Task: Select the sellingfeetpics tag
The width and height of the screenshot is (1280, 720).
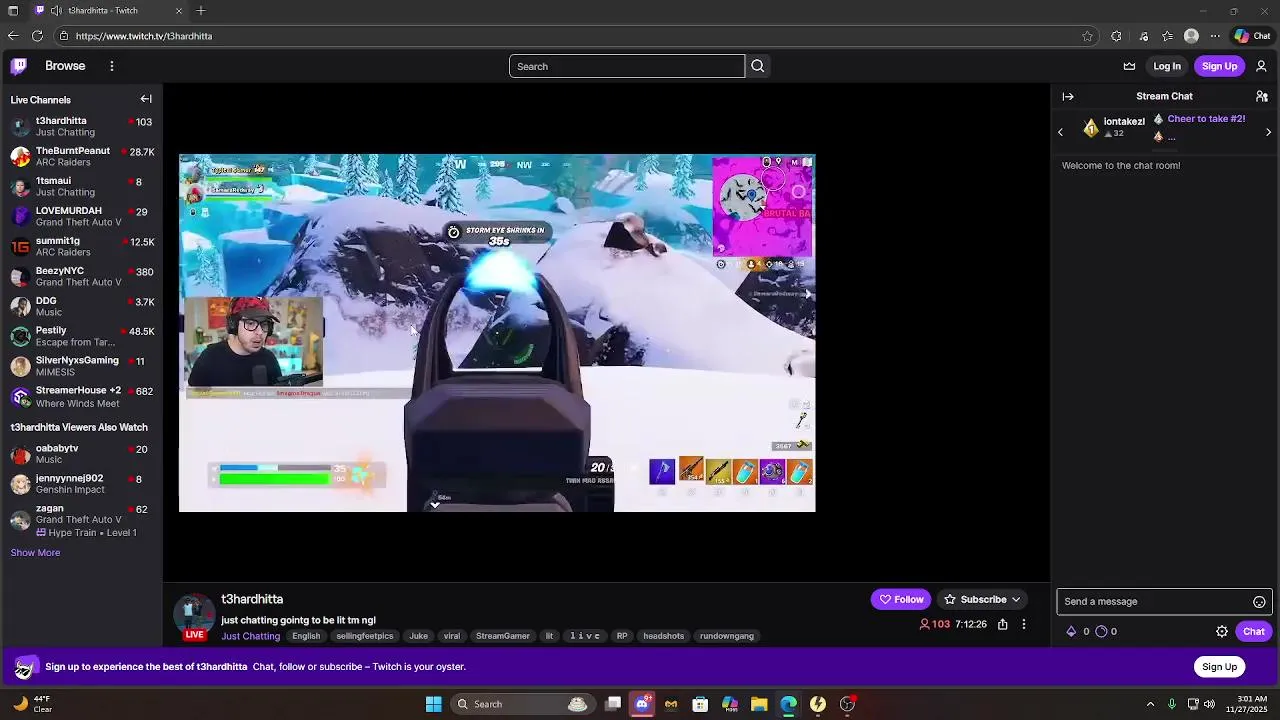Action: [x=364, y=636]
